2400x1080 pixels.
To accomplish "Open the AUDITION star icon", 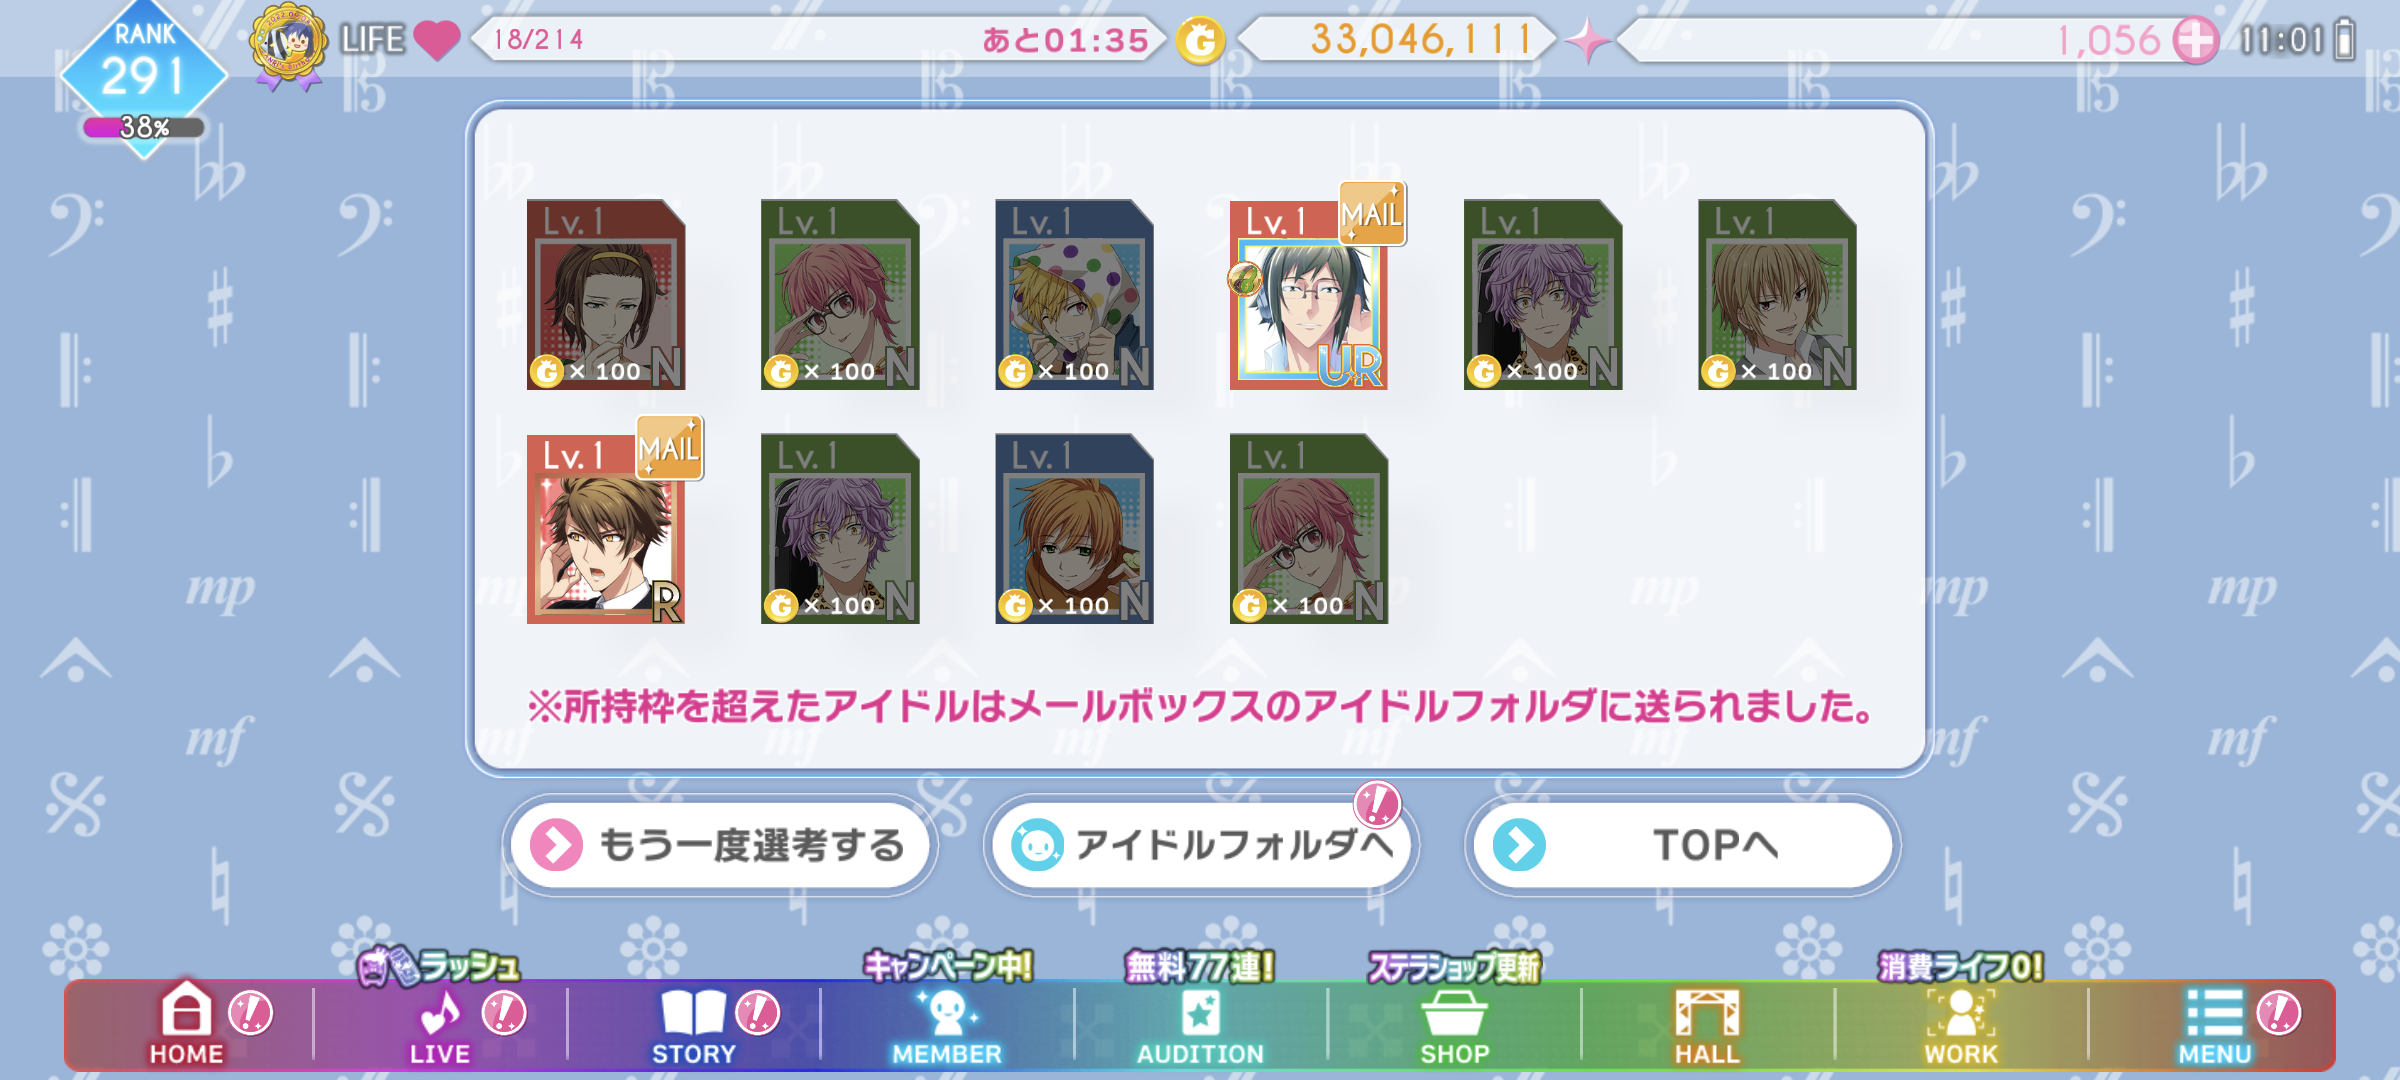I will [x=1200, y=1012].
